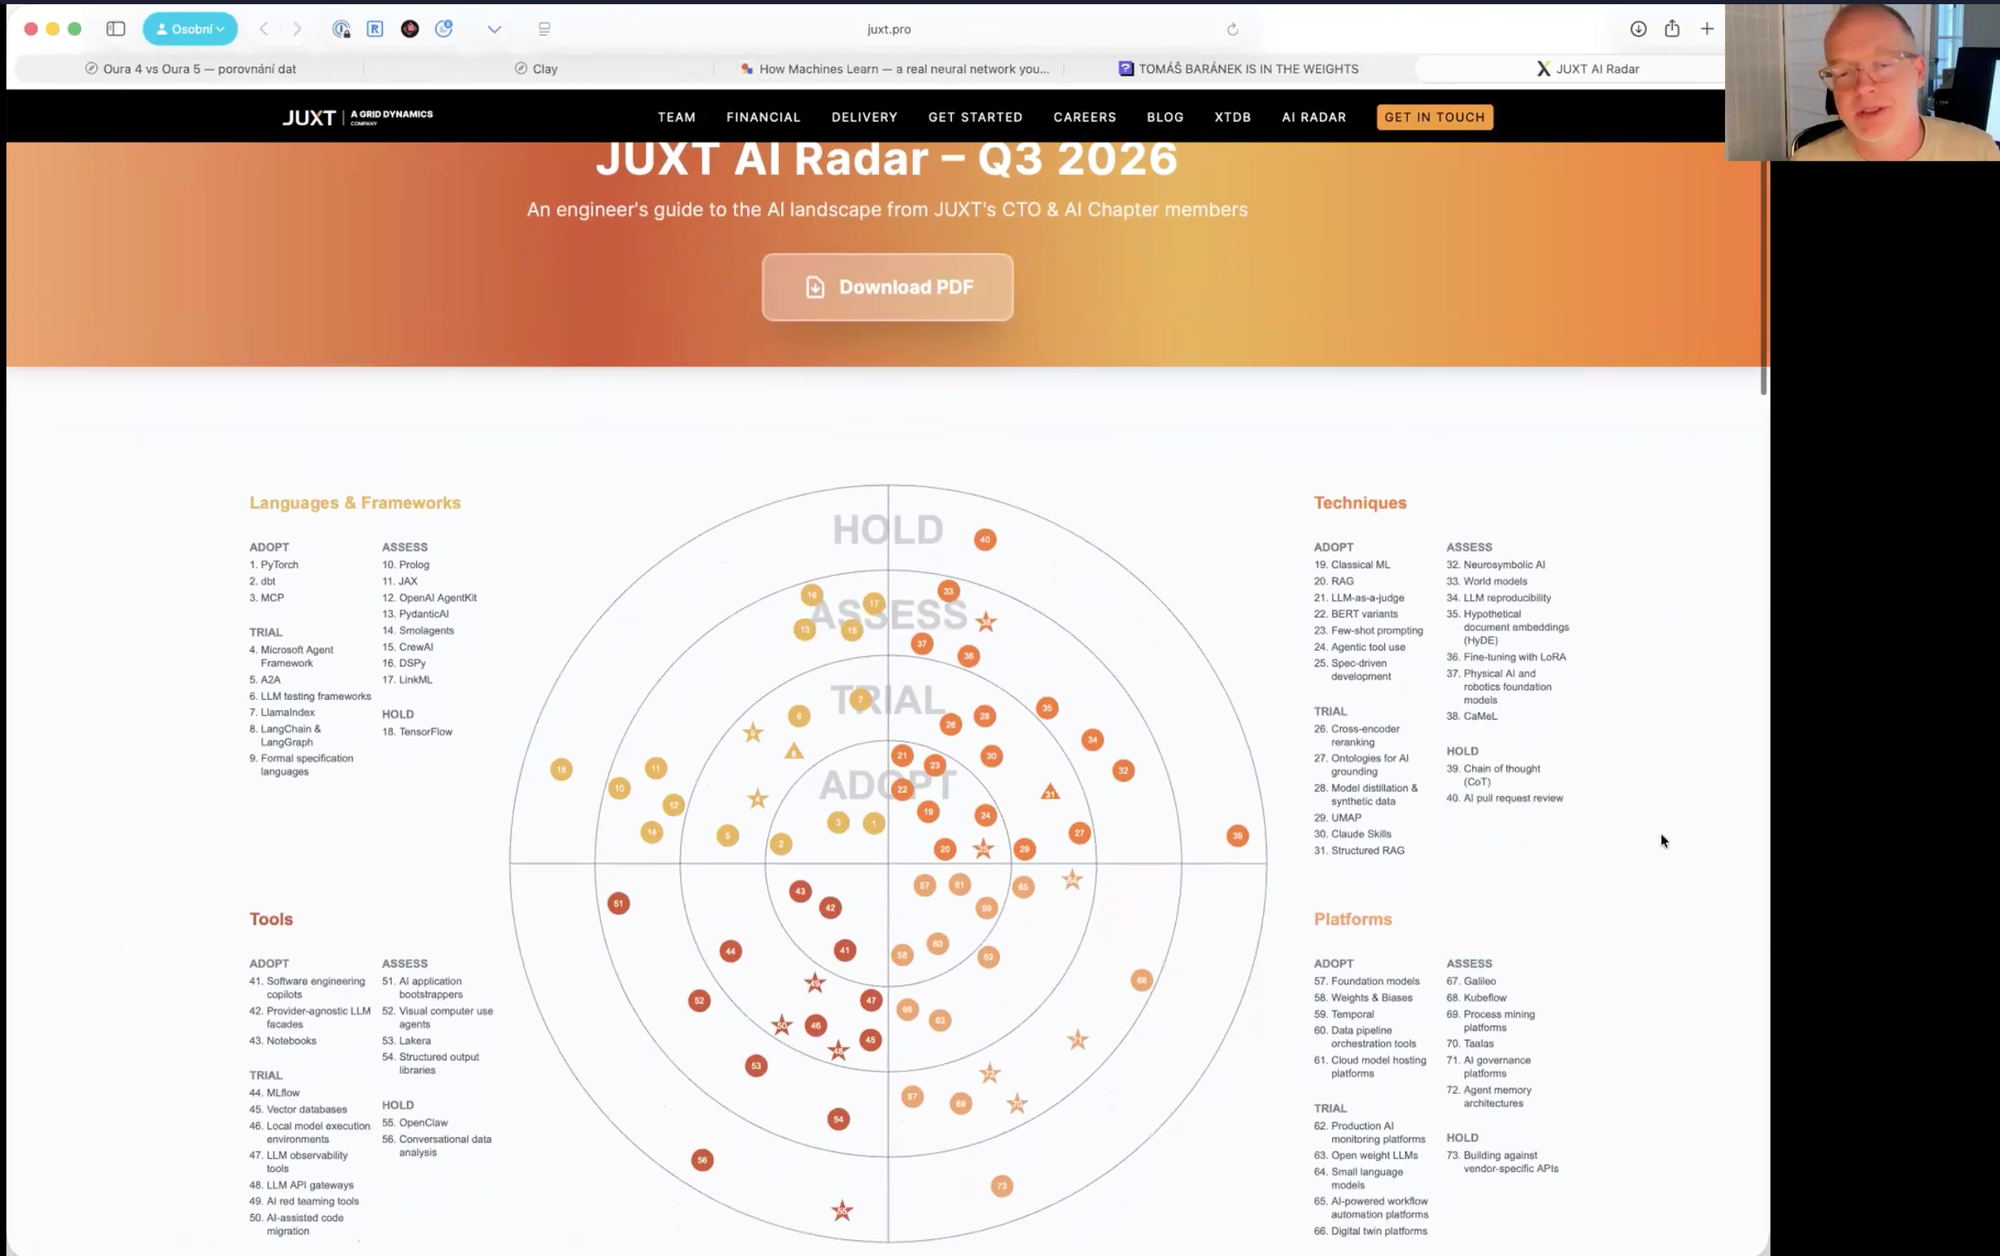Open the dark round extension icon

click(x=410, y=29)
